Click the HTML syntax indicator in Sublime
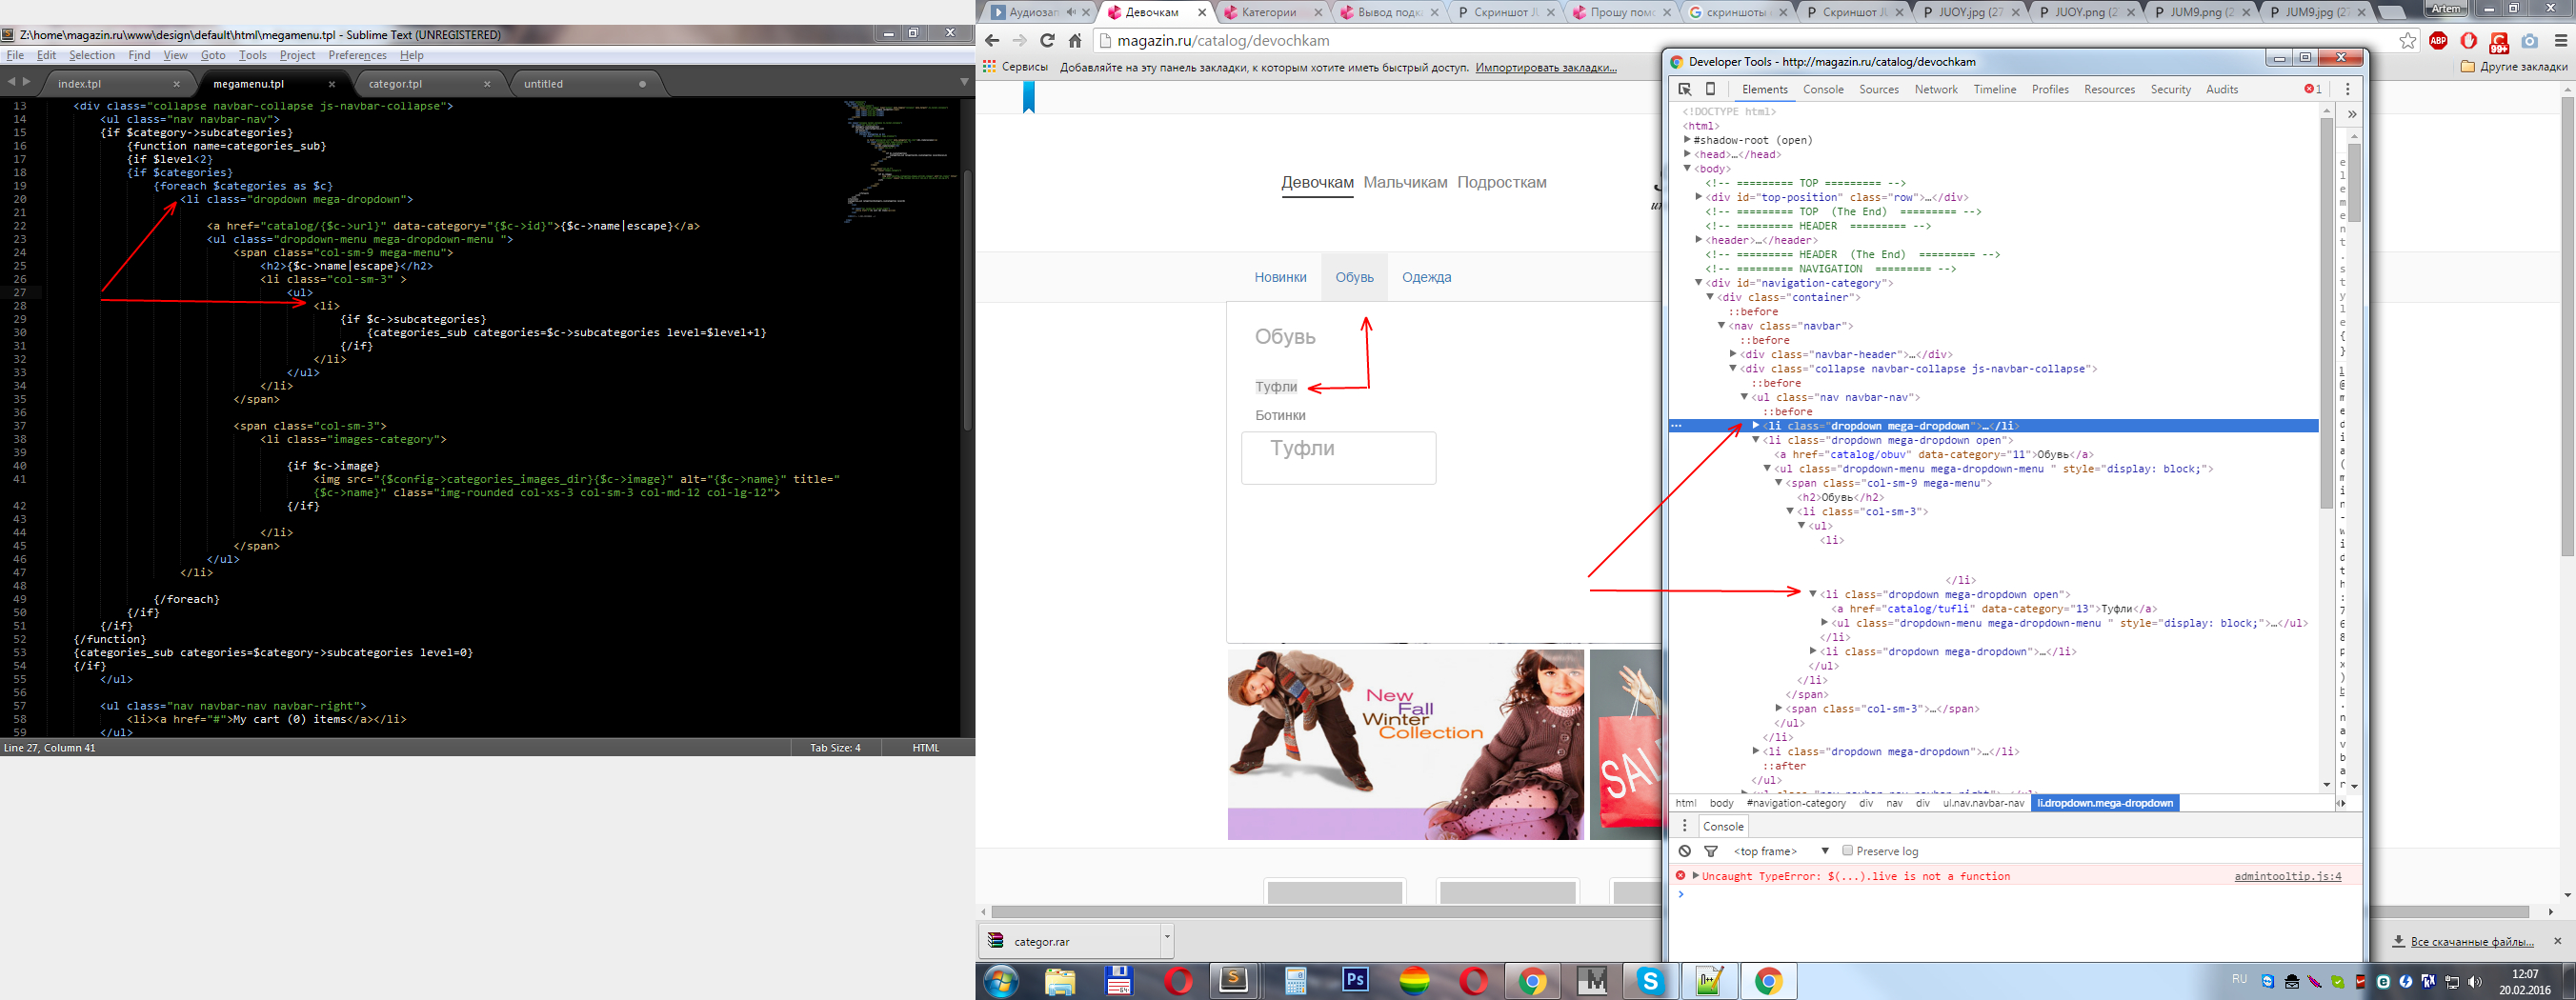 [x=925, y=747]
